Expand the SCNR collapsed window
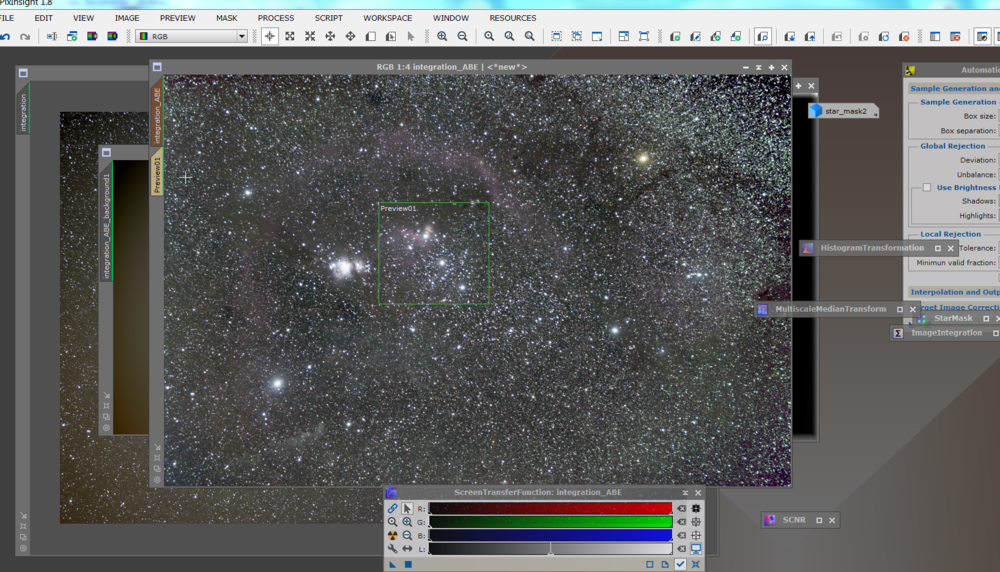1000x572 pixels. (819, 520)
